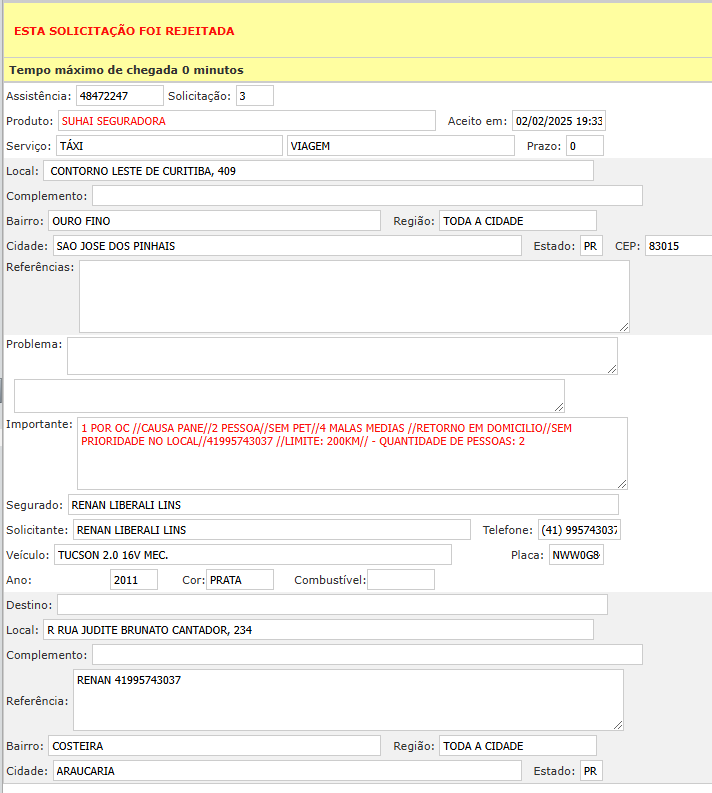Click the Serviço field containing TÁXI
Viewport: 712px width, 793px height.
click(x=168, y=146)
